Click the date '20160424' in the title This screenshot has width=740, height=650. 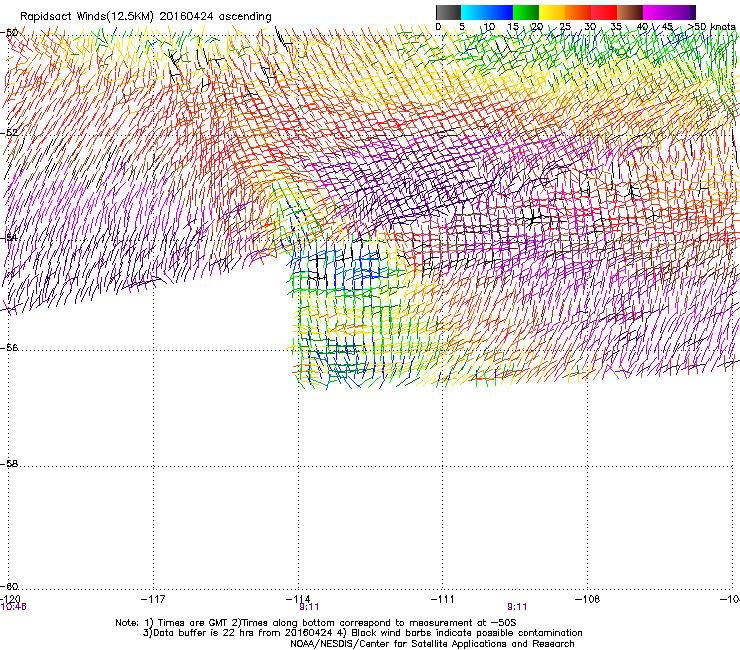[186, 17]
